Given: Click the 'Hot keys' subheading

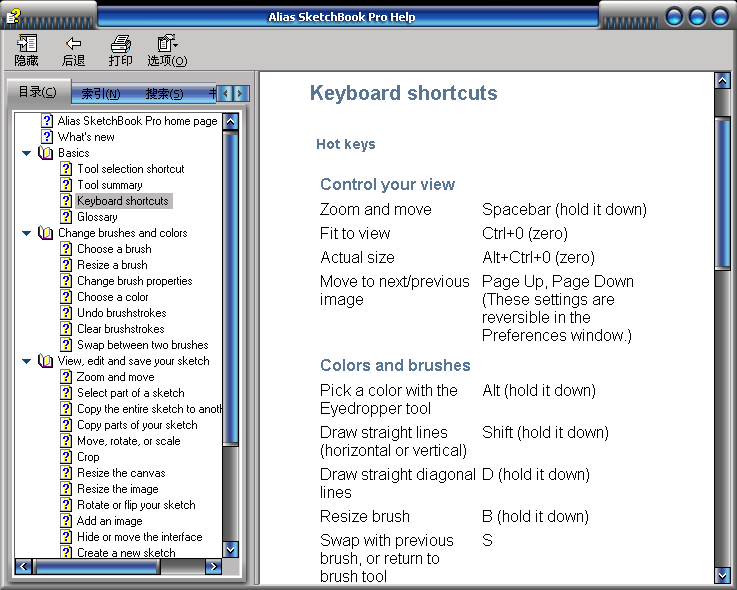Looking at the screenshot, I should (x=345, y=144).
